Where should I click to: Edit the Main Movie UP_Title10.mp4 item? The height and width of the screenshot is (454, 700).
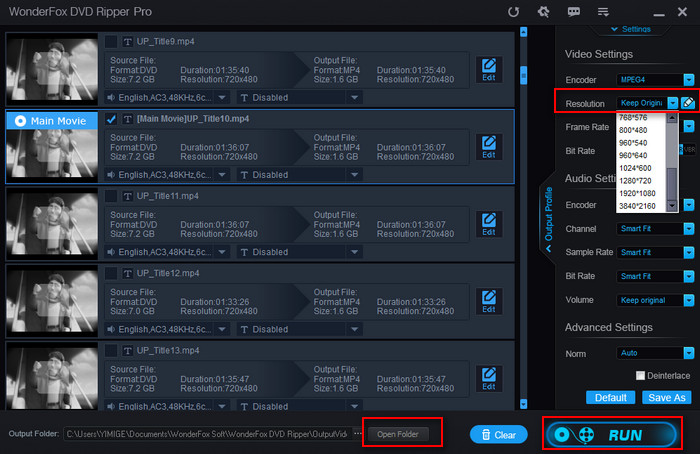tap(489, 147)
